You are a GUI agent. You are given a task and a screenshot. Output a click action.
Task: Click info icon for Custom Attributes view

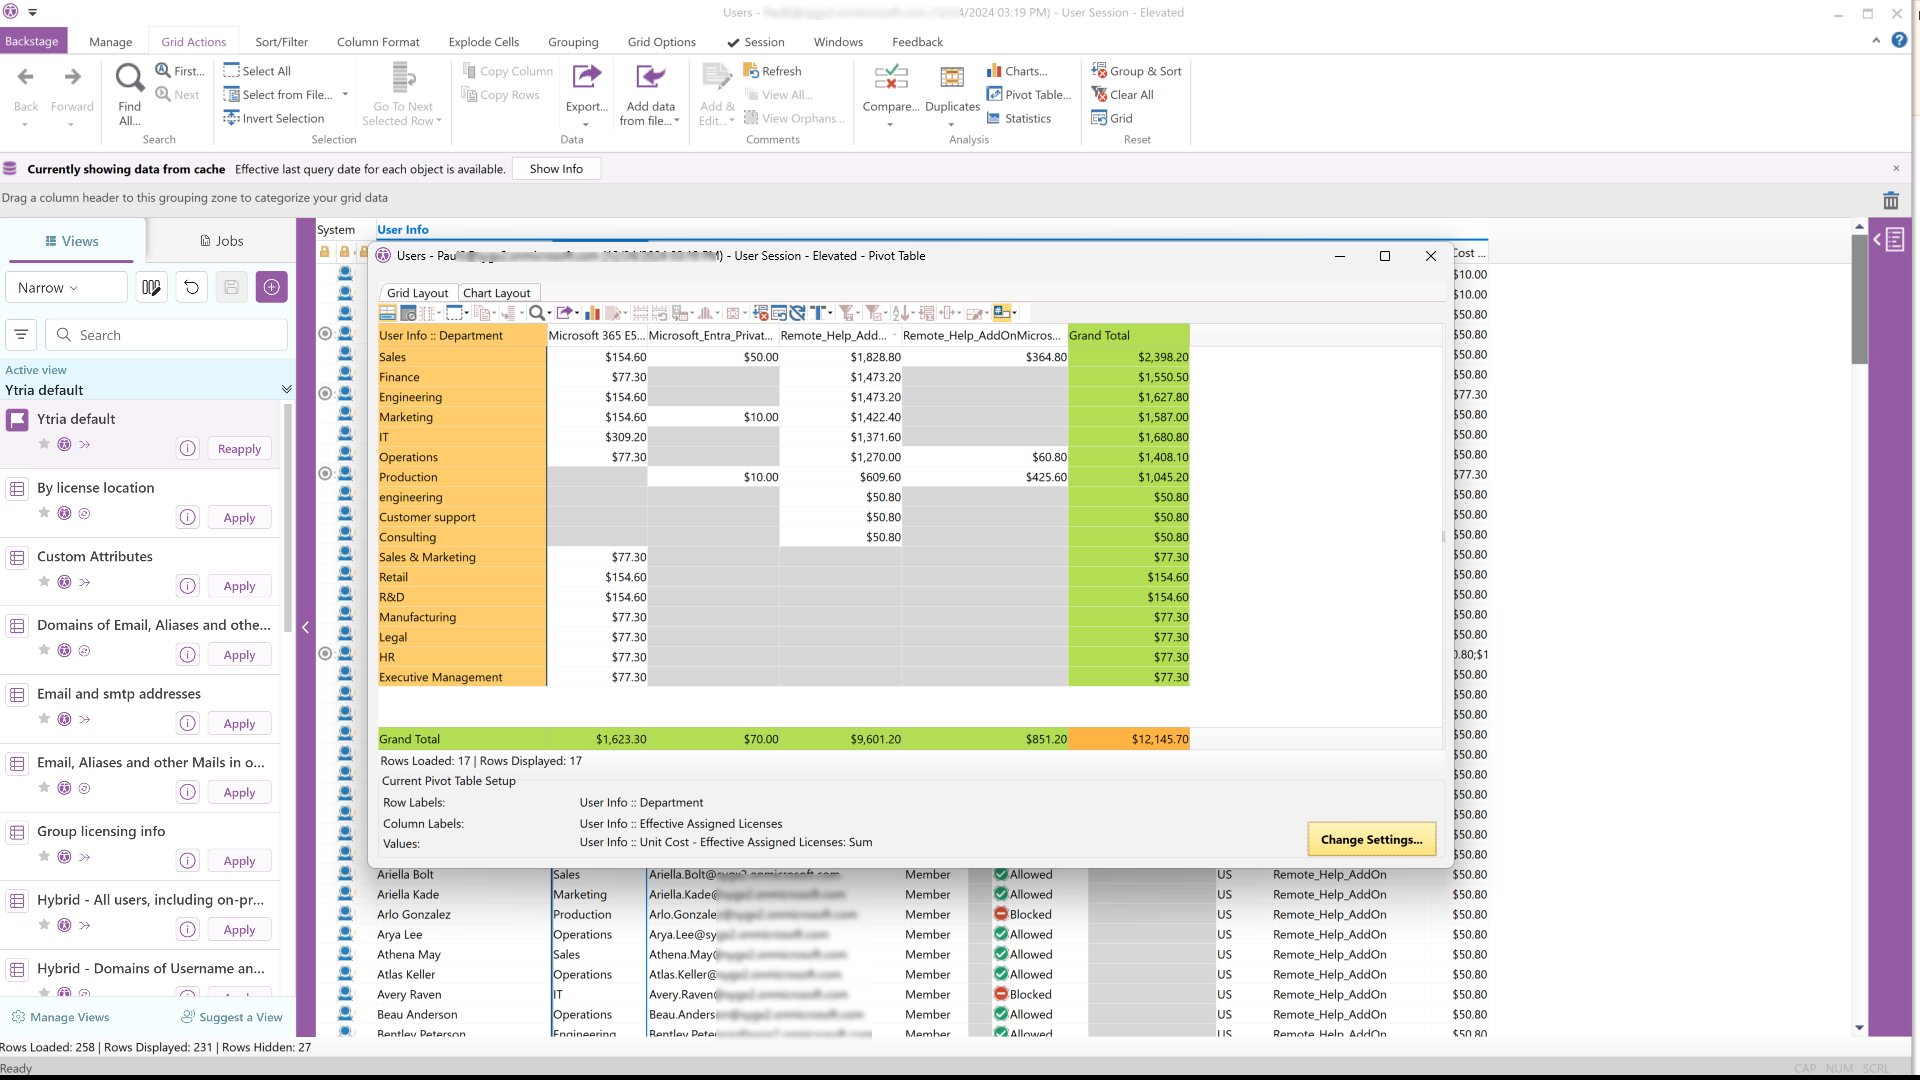tap(188, 586)
